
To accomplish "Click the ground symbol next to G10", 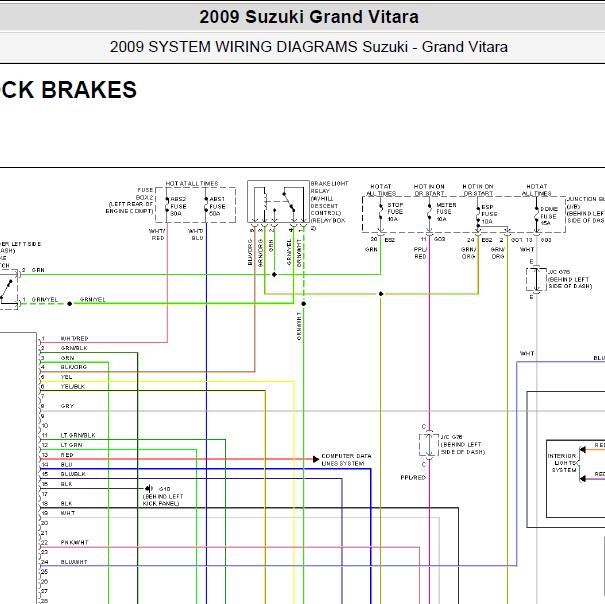I will coord(149,489).
